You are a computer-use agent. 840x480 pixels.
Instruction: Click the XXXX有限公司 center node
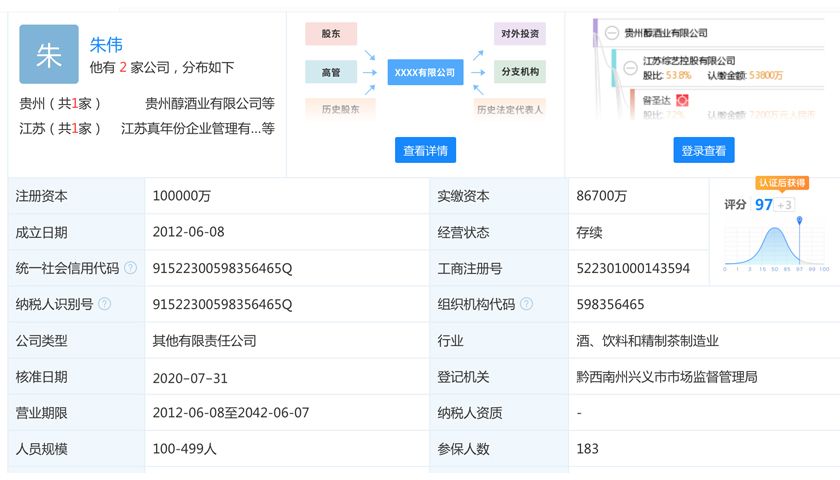(x=425, y=72)
